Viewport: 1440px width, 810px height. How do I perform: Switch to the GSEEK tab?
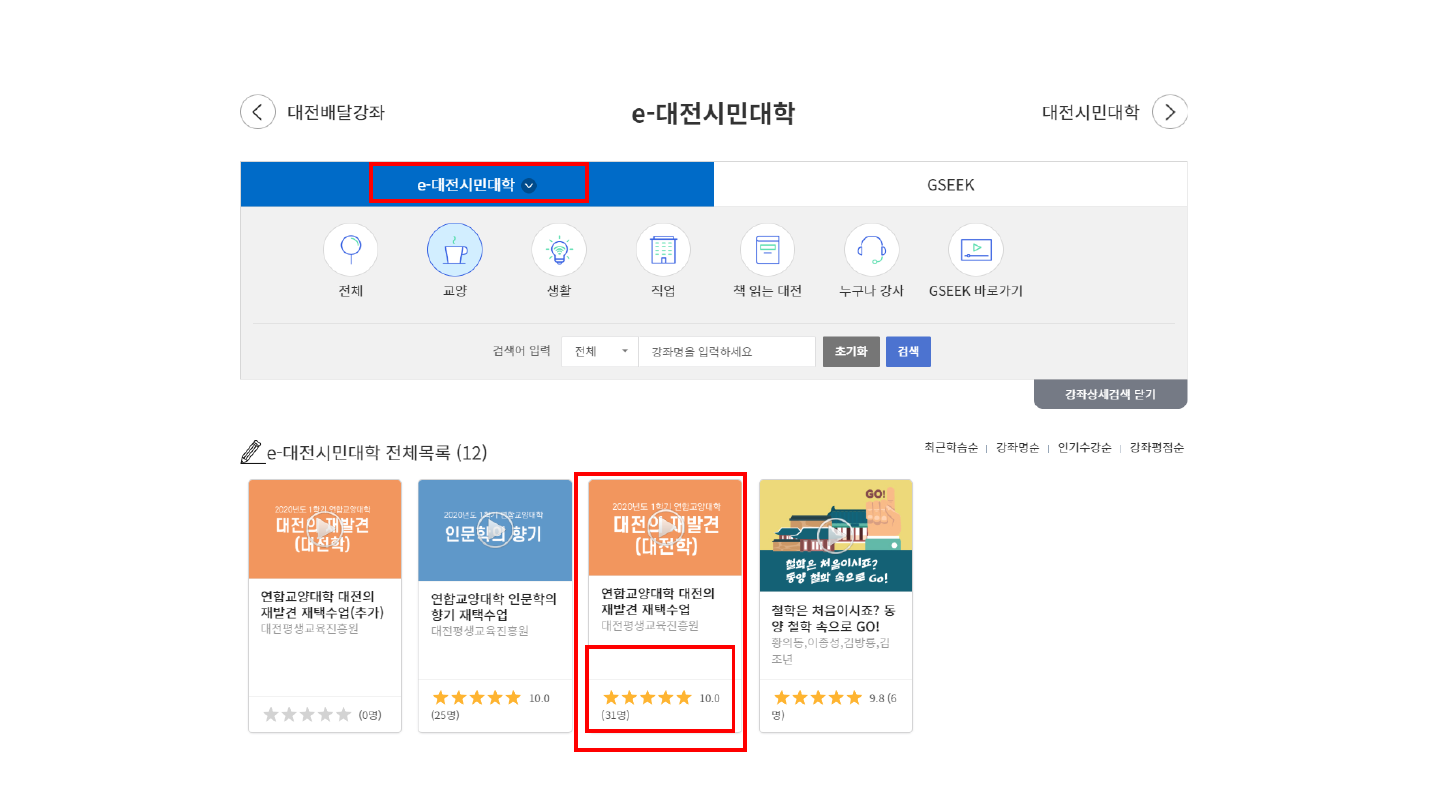tap(950, 185)
